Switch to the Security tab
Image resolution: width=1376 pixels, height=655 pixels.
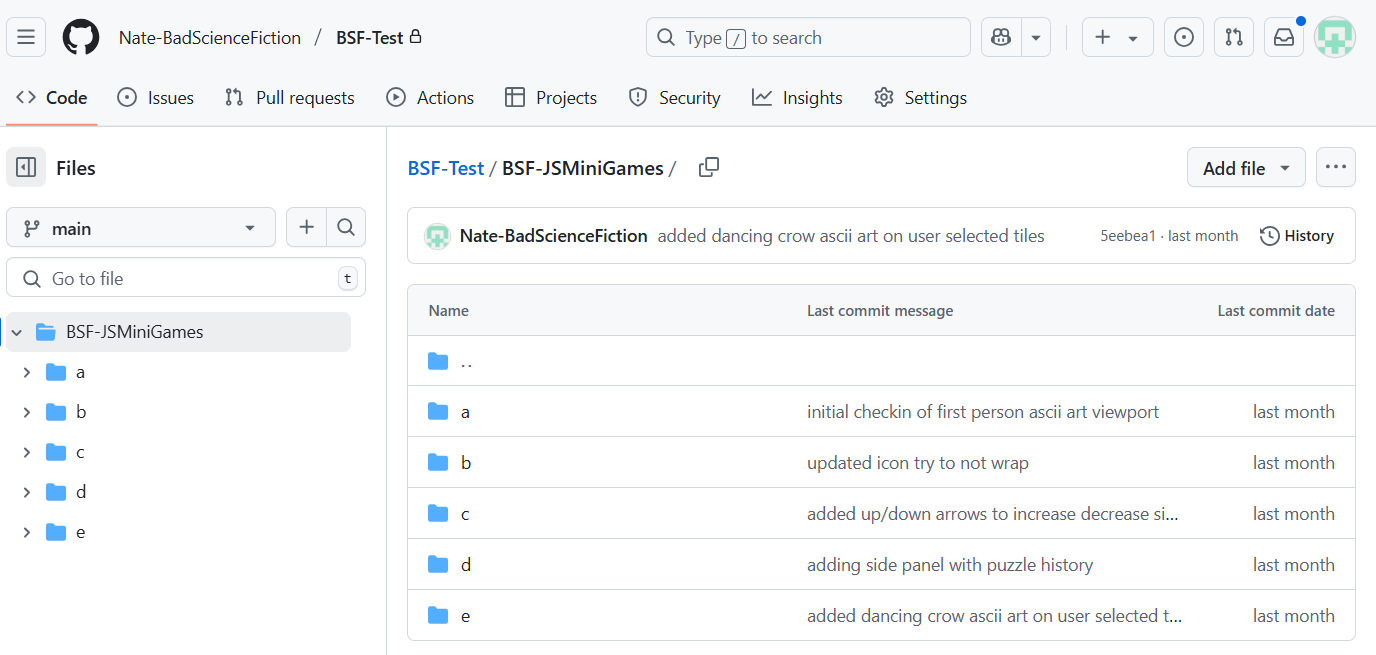tap(674, 97)
